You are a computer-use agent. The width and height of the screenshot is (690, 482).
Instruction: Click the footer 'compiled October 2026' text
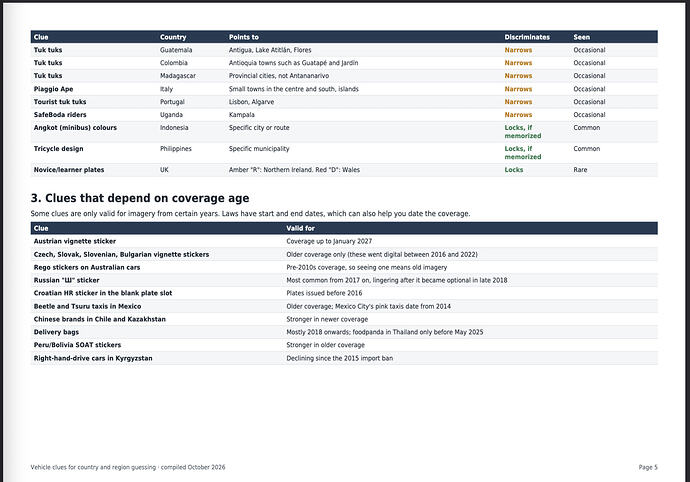pos(193,467)
